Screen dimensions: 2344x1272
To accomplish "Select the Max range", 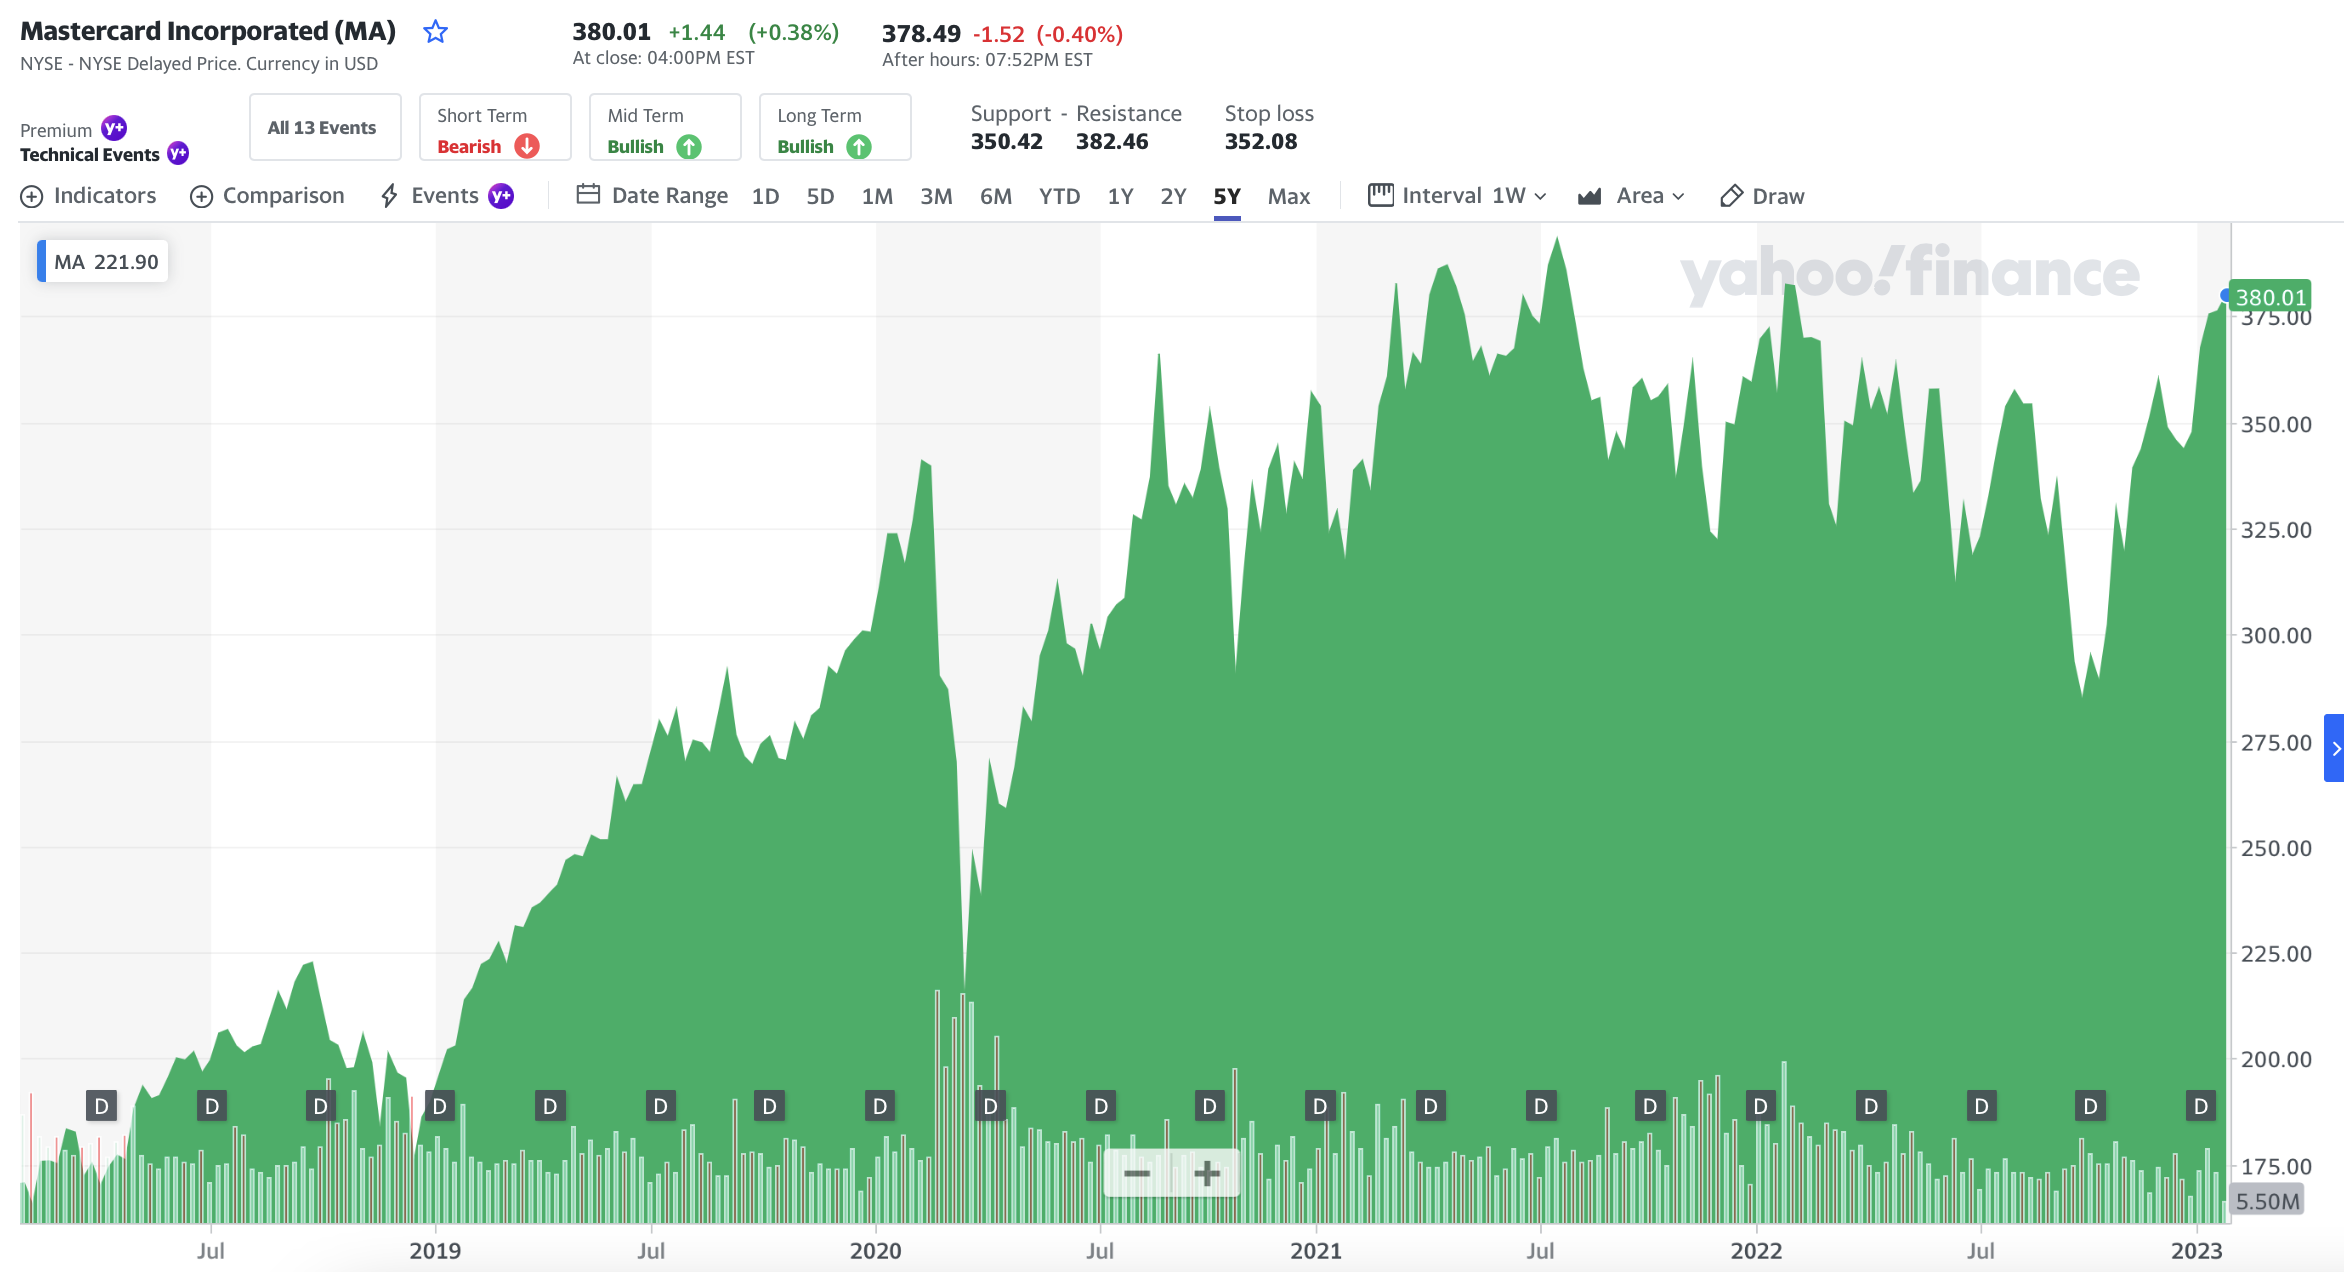I will click(1289, 197).
